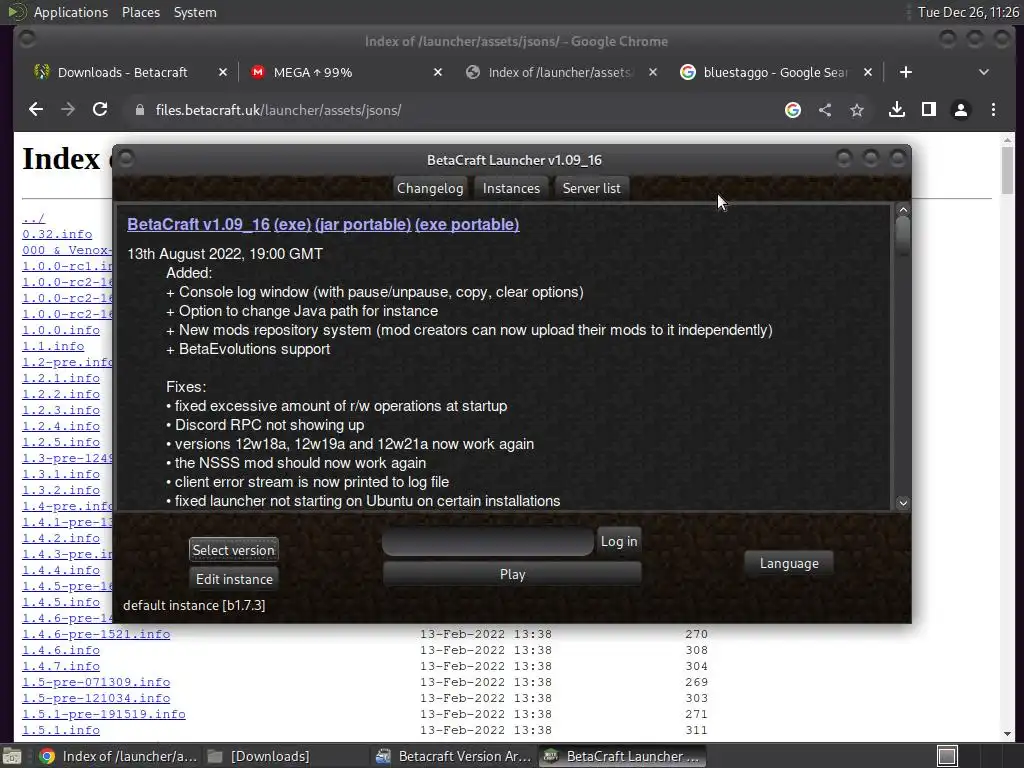Focus the username input field
The image size is (1024, 768).
488,542
